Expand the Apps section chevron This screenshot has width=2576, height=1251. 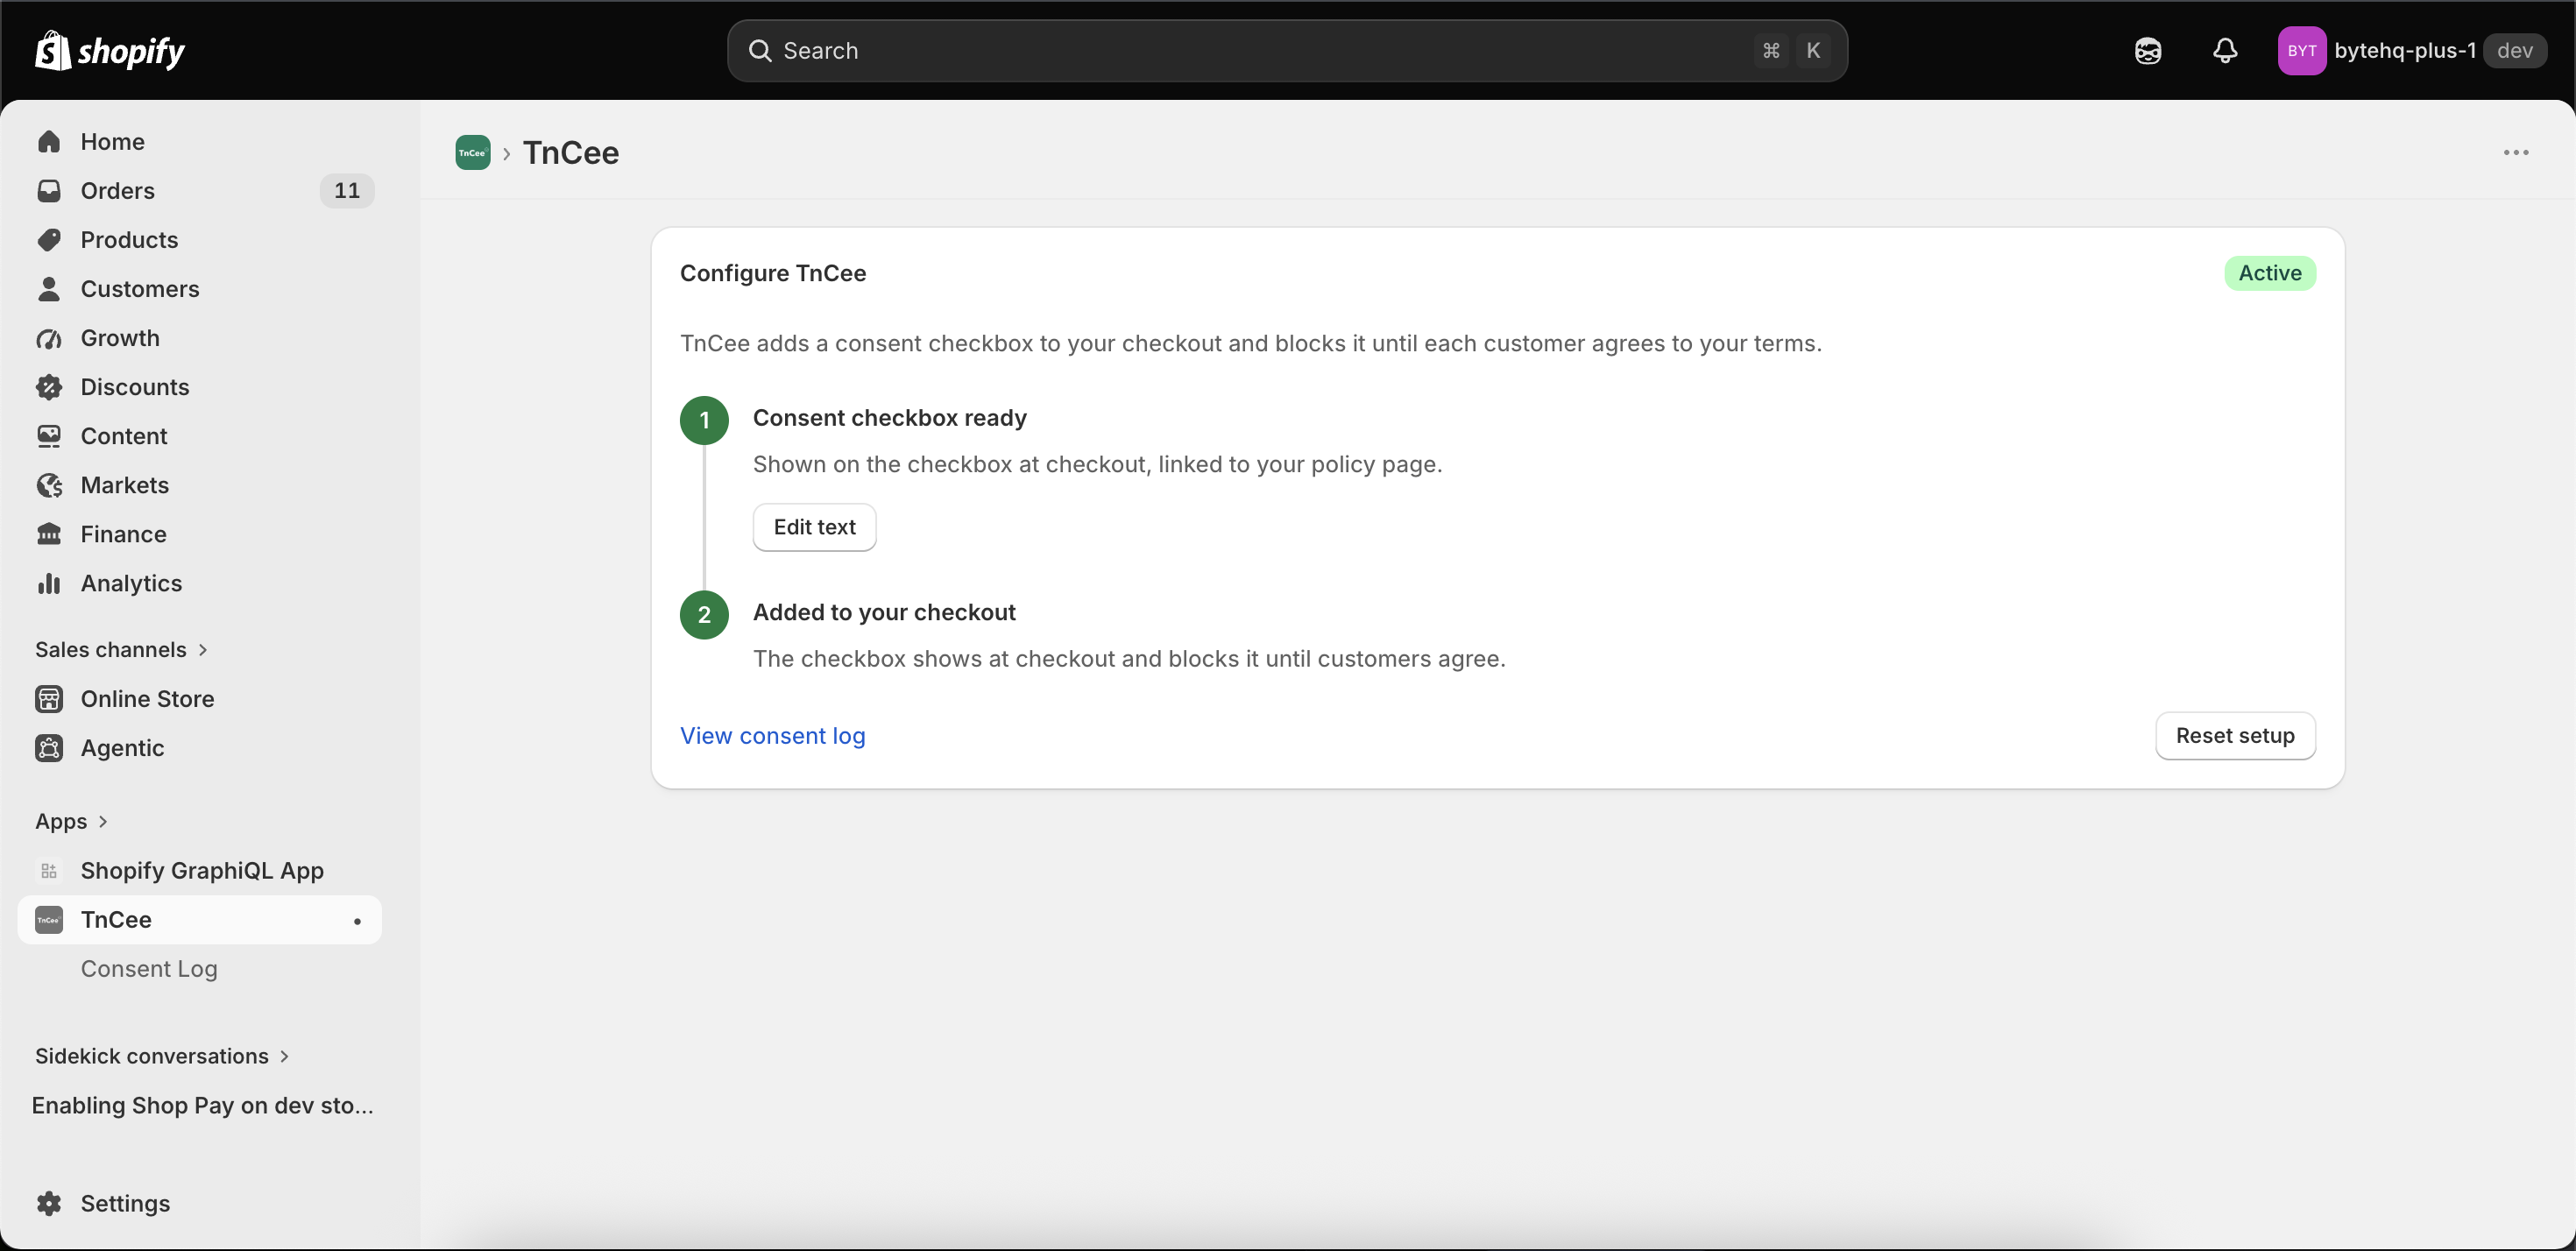pyautogui.click(x=102, y=821)
